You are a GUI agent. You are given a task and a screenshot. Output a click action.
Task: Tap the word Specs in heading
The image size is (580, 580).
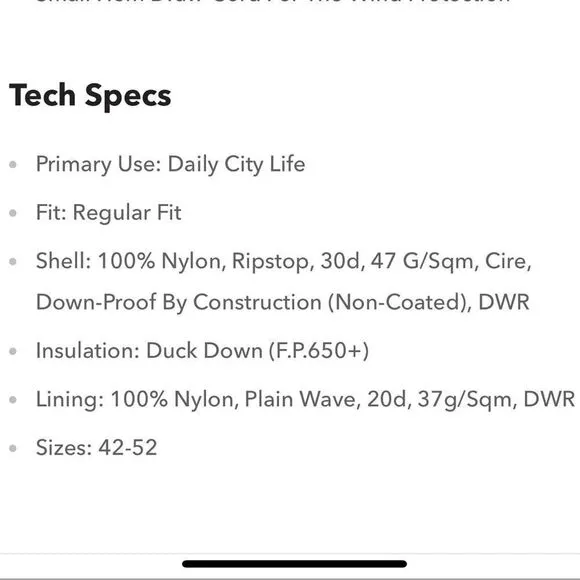coord(128,97)
